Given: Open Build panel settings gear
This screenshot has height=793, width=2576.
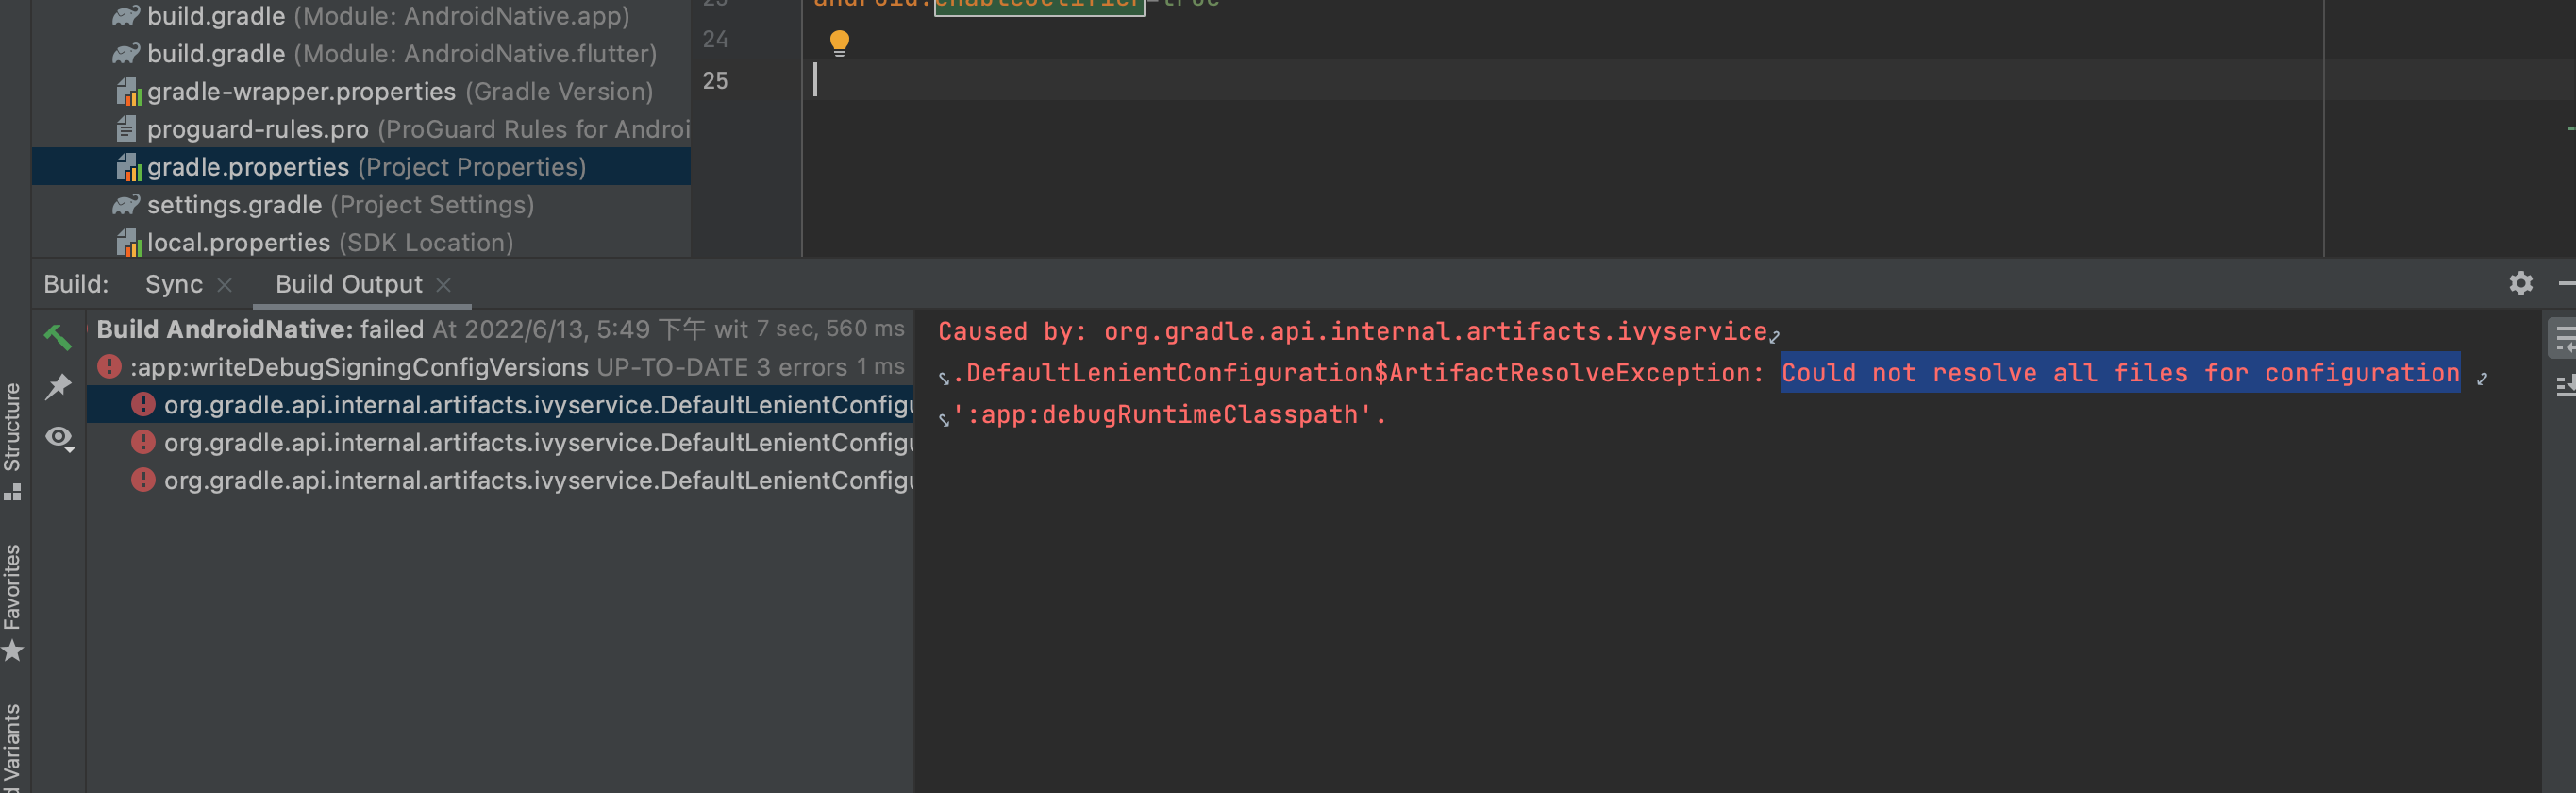Looking at the screenshot, I should tap(2520, 284).
